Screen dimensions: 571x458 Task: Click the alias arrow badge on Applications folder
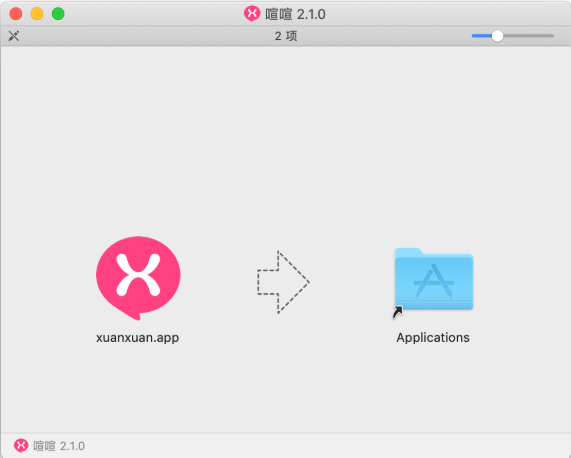(398, 312)
